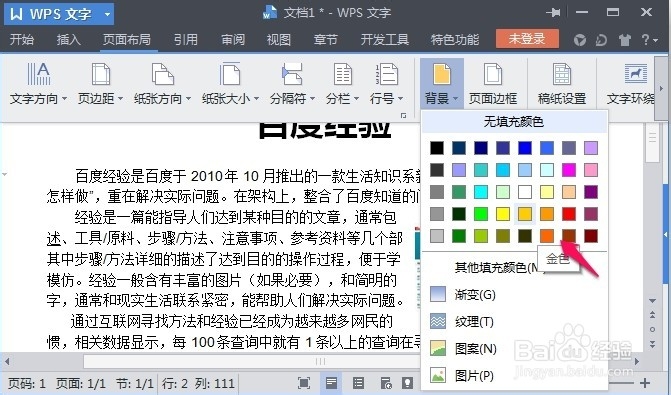Image resolution: width=671 pixels, height=395 pixels.
Task: Open the 纸张大小 paper size tool
Action: point(230,83)
